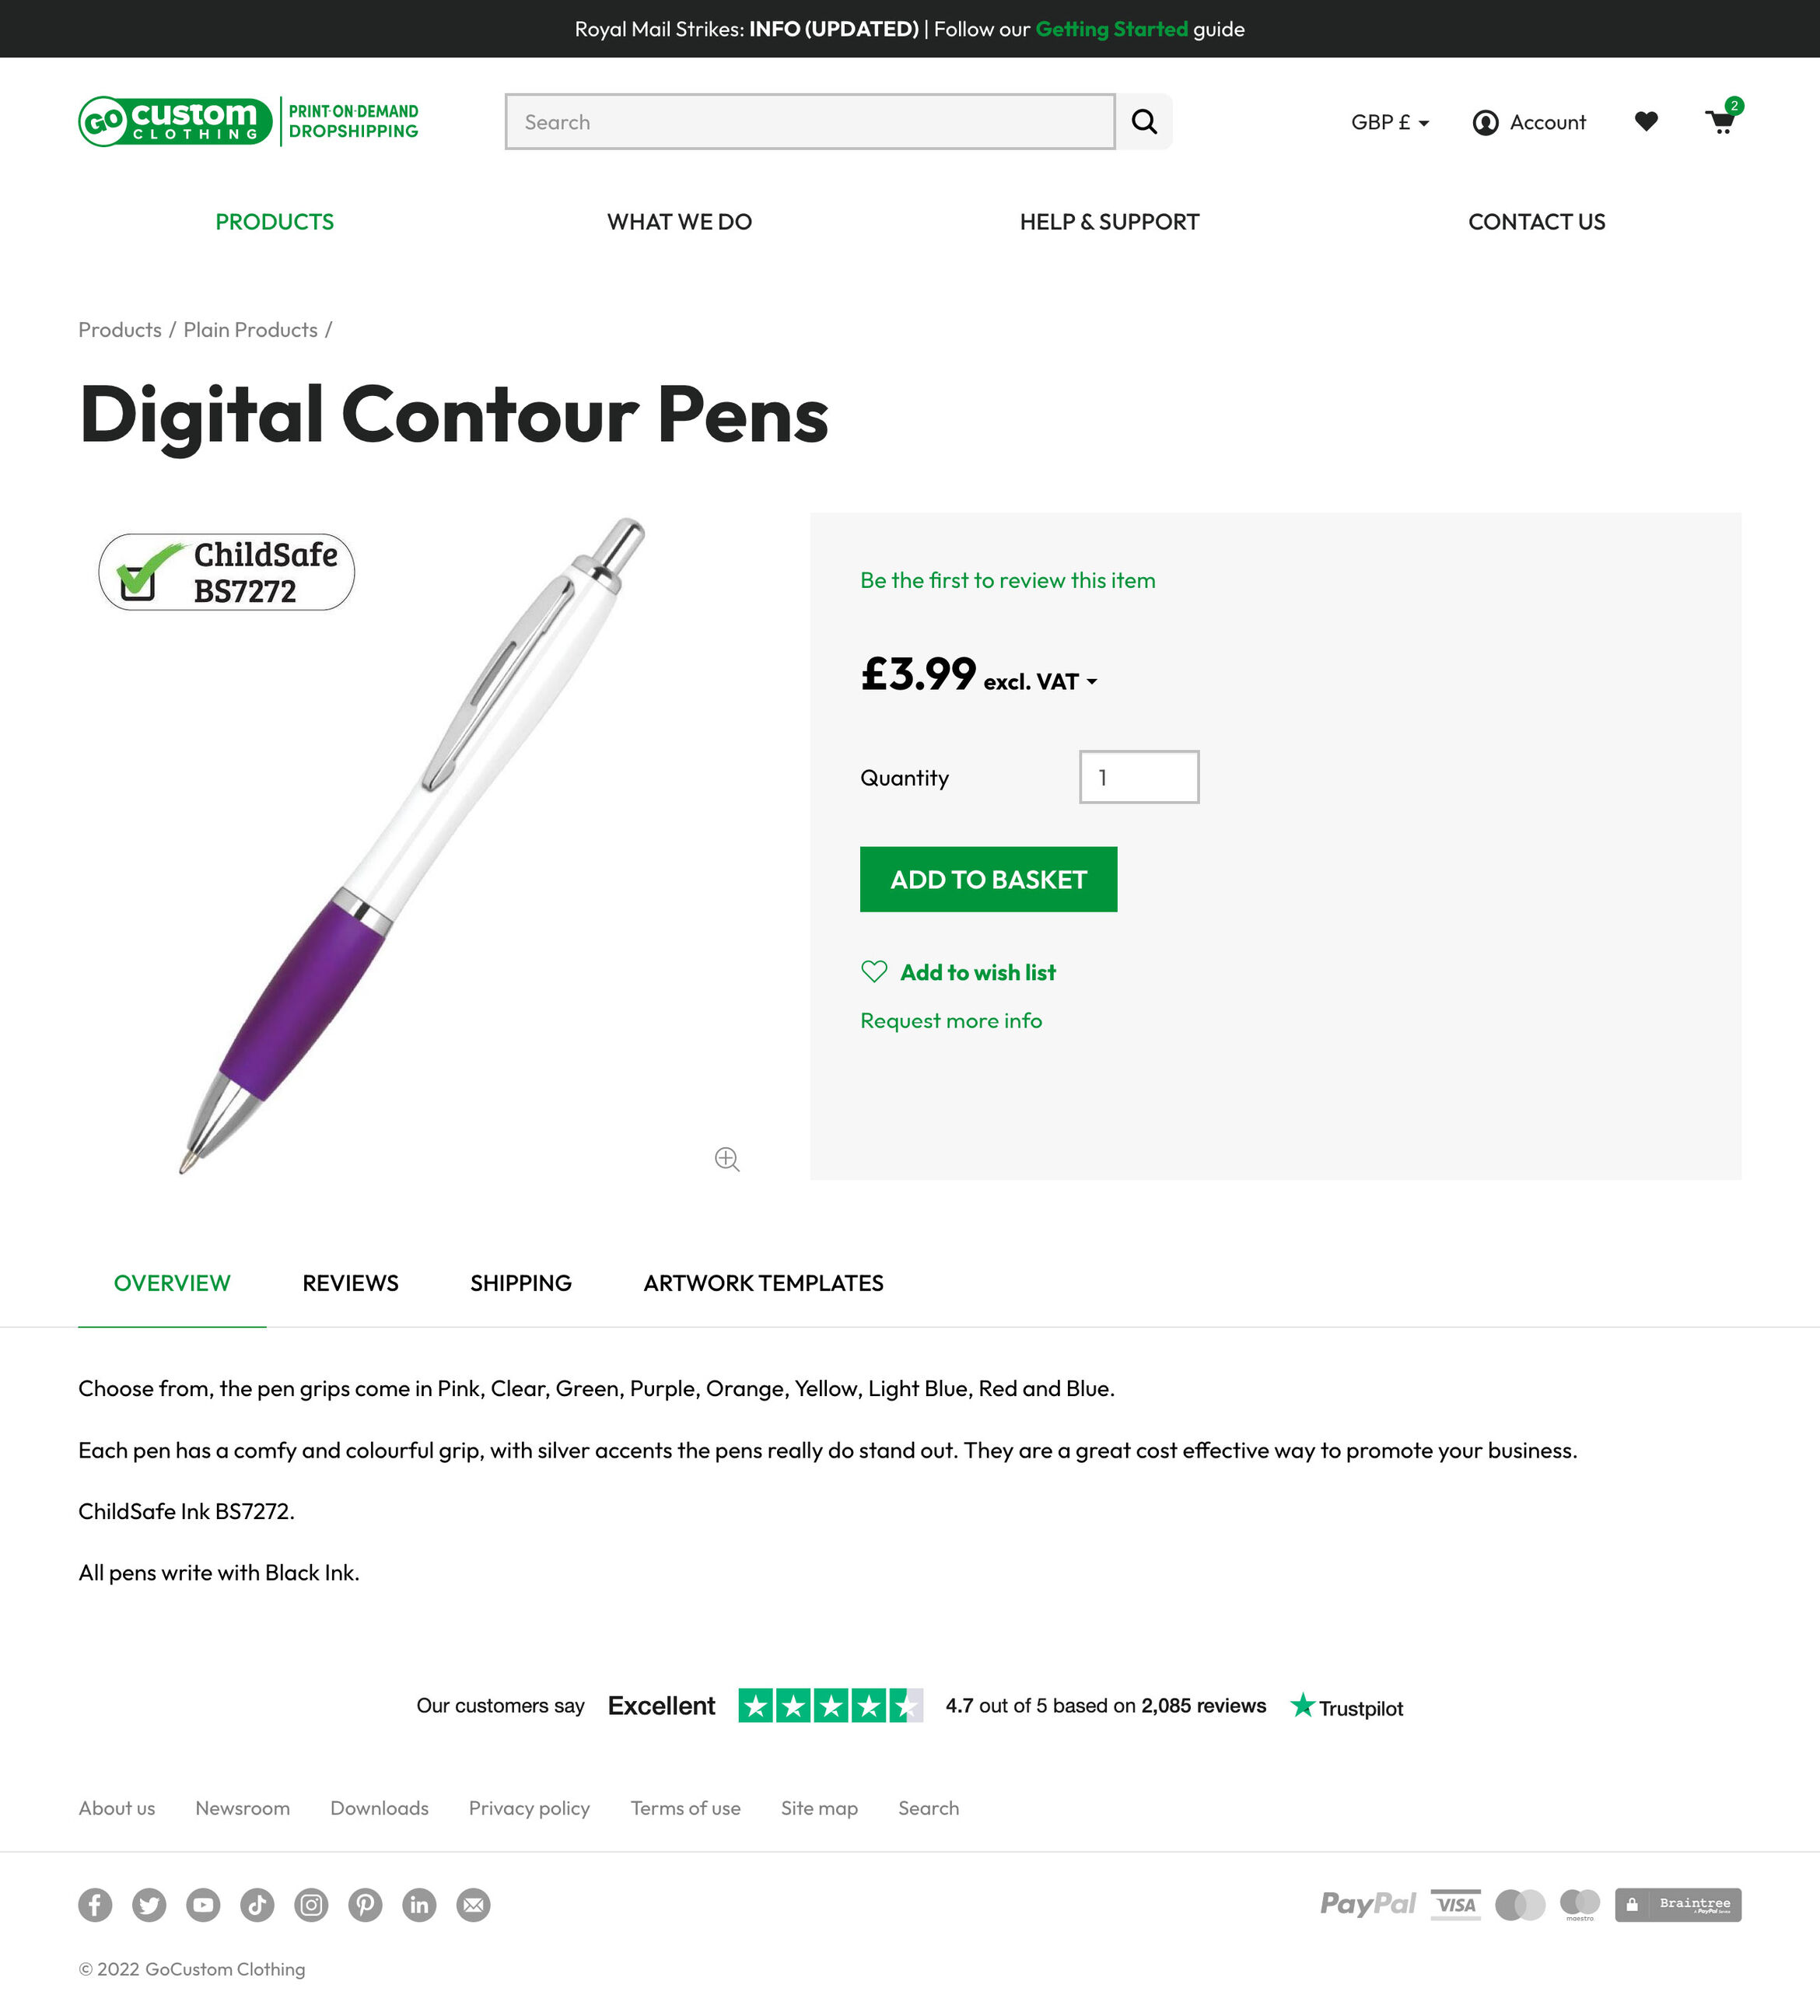Viewport: 1820px width, 2016px height.
Task: Click the Add to wish list link
Action: tap(977, 972)
